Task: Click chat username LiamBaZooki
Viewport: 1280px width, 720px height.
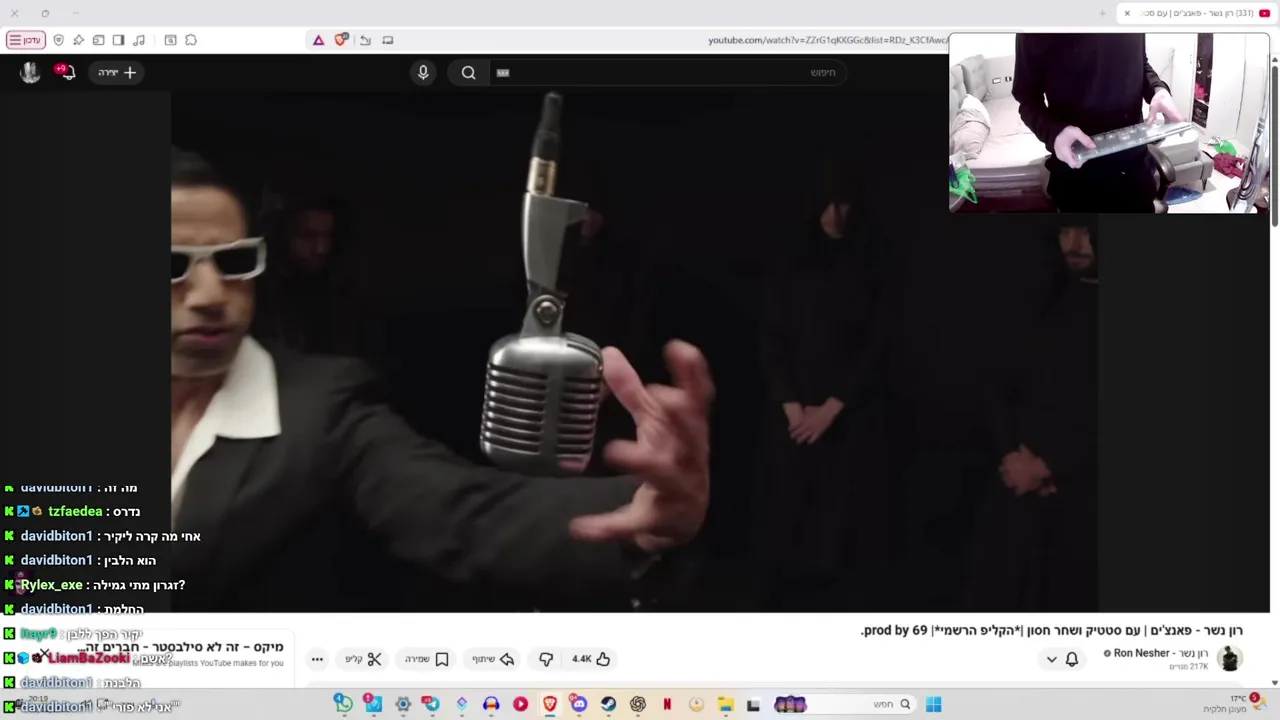Action: pos(89,658)
